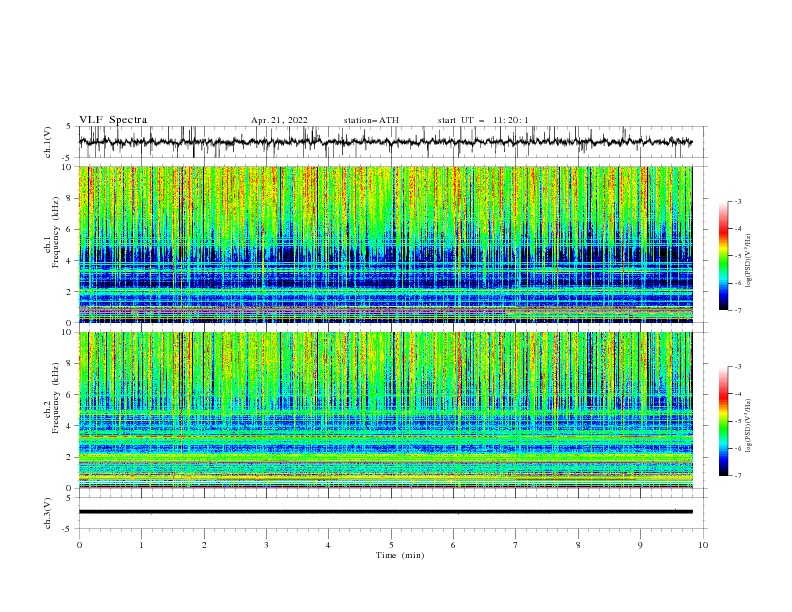Click time axis tick label "10"
This screenshot has height=612, width=792.
[703, 545]
